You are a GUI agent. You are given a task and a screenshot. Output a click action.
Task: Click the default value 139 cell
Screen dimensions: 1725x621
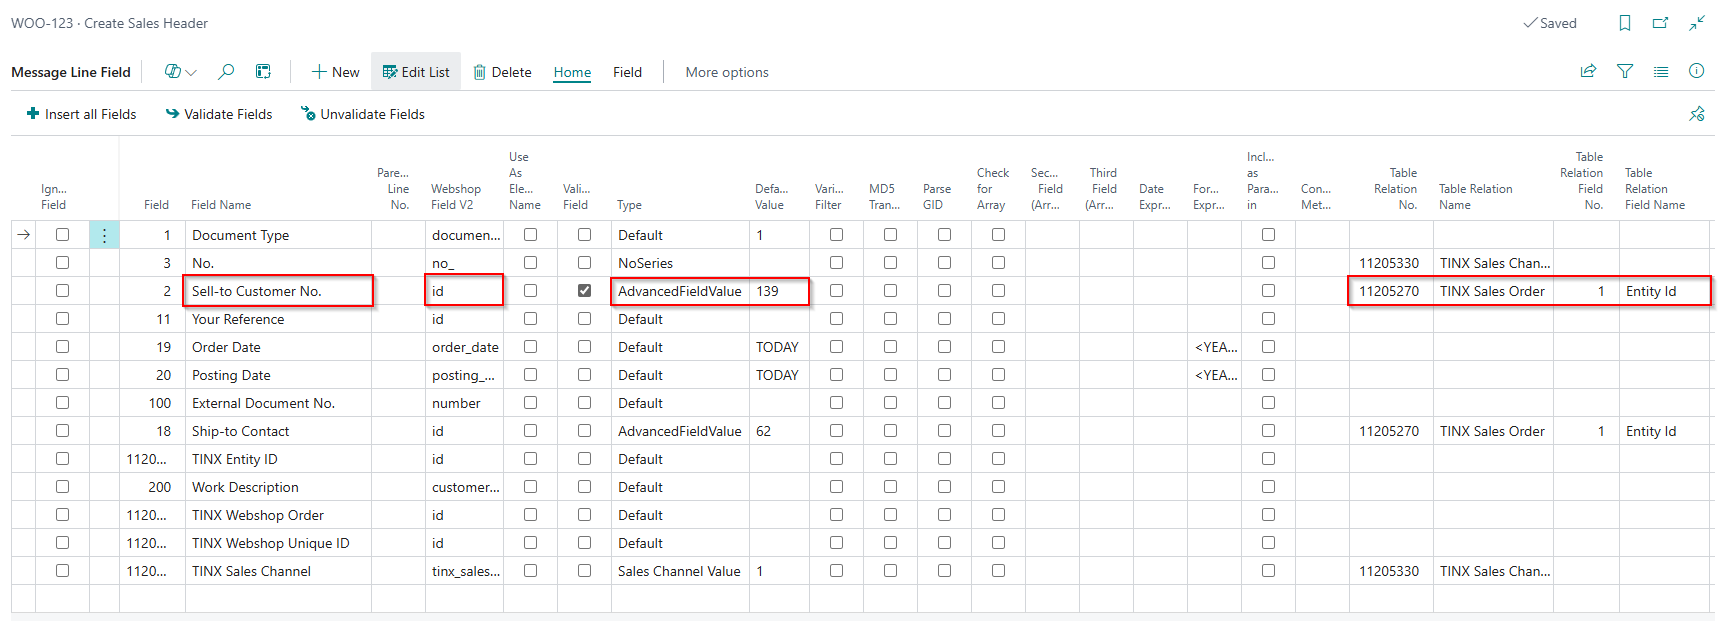click(779, 291)
